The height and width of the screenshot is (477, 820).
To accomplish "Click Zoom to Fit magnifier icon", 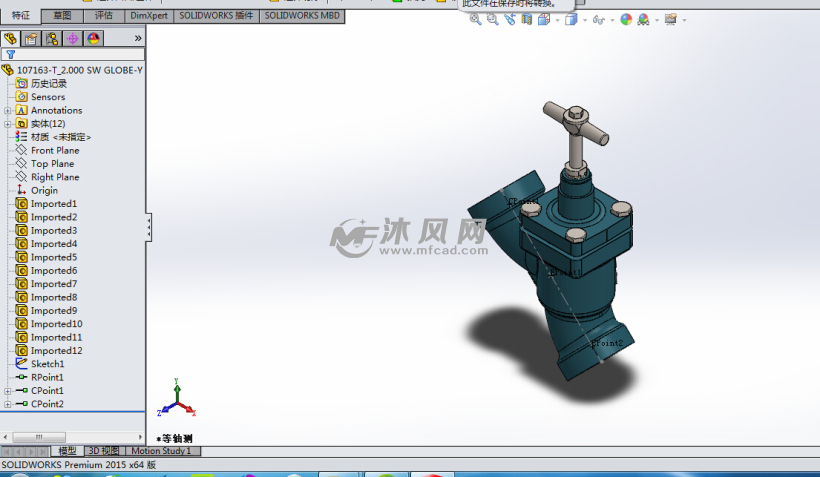I will [x=475, y=19].
